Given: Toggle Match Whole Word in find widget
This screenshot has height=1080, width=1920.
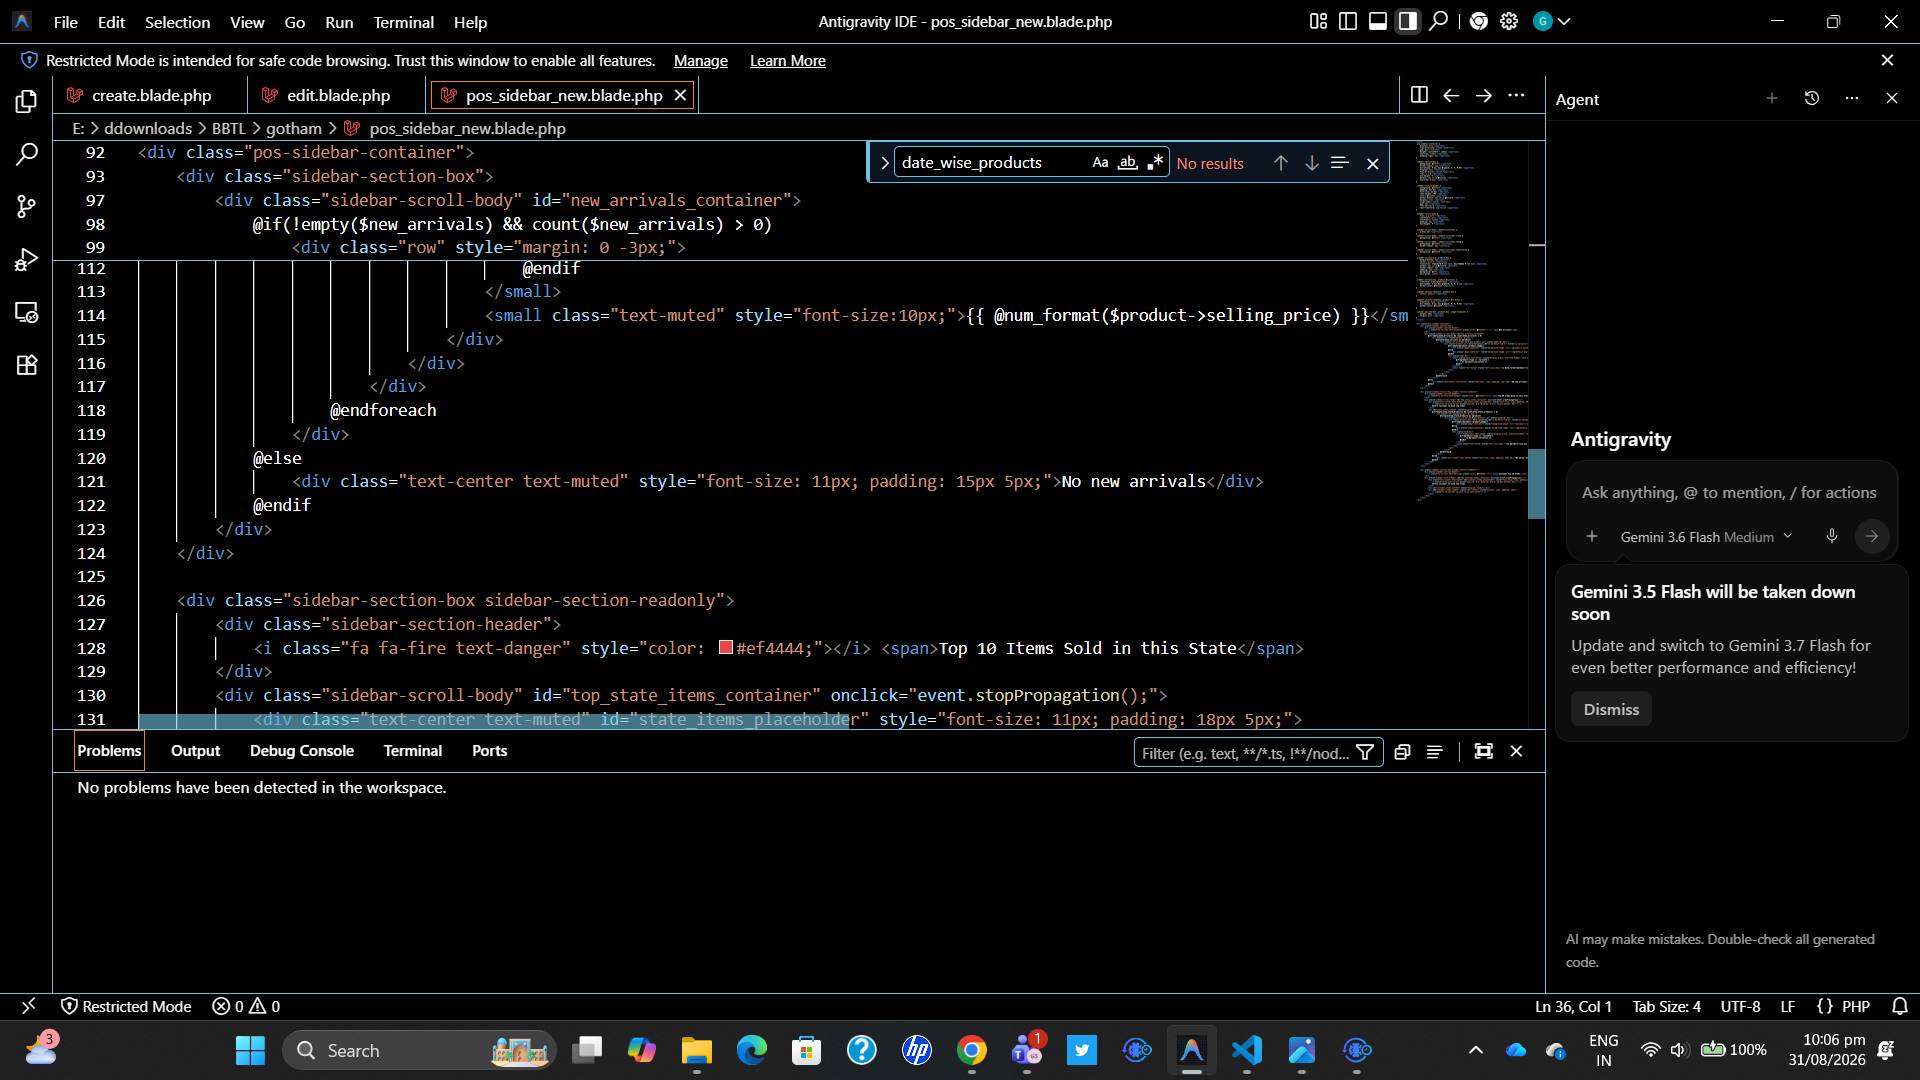Looking at the screenshot, I should [1127, 162].
